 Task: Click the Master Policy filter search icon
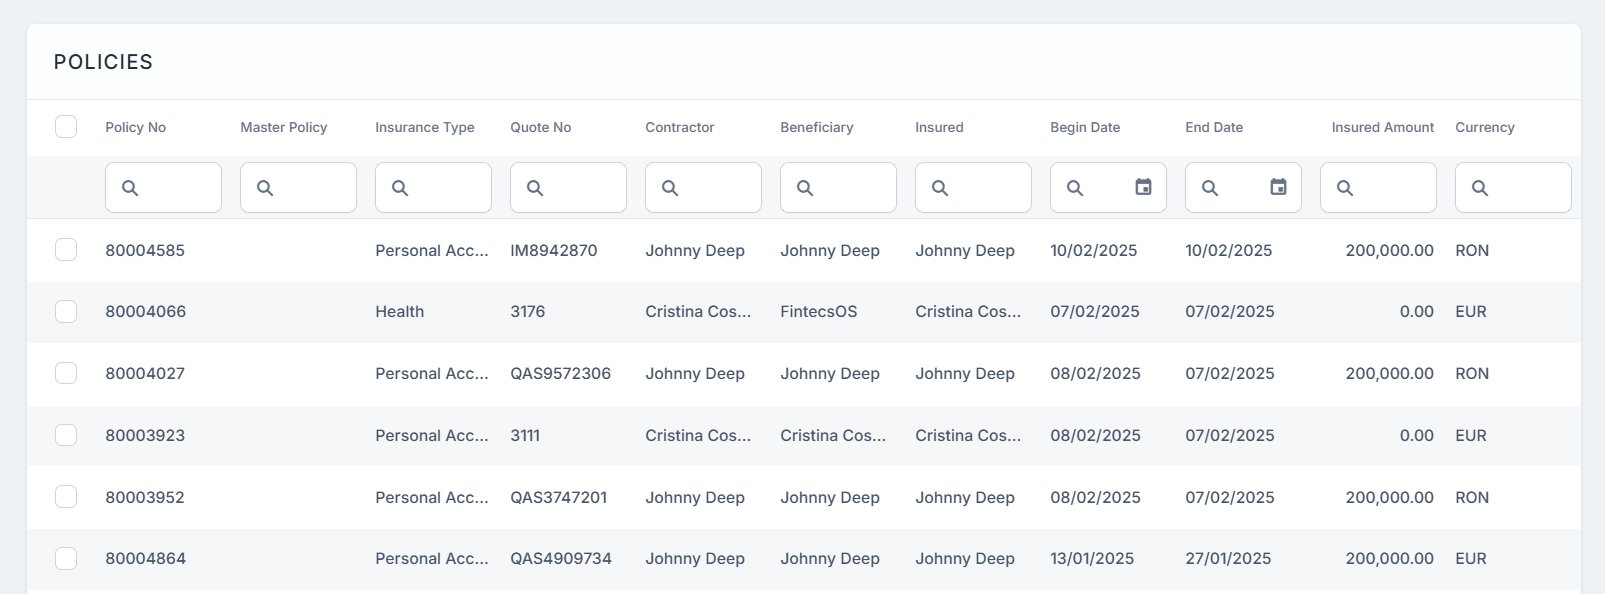coord(265,188)
